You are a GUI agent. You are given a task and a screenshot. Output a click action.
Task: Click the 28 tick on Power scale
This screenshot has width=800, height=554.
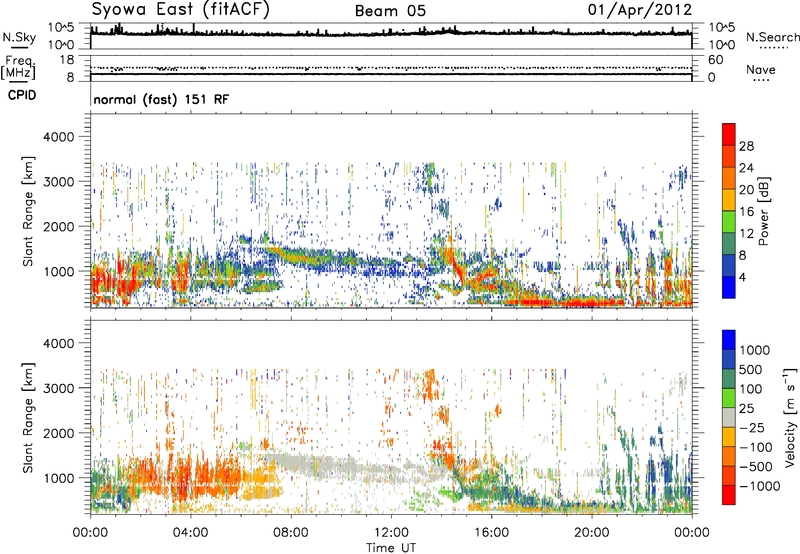pos(746,146)
